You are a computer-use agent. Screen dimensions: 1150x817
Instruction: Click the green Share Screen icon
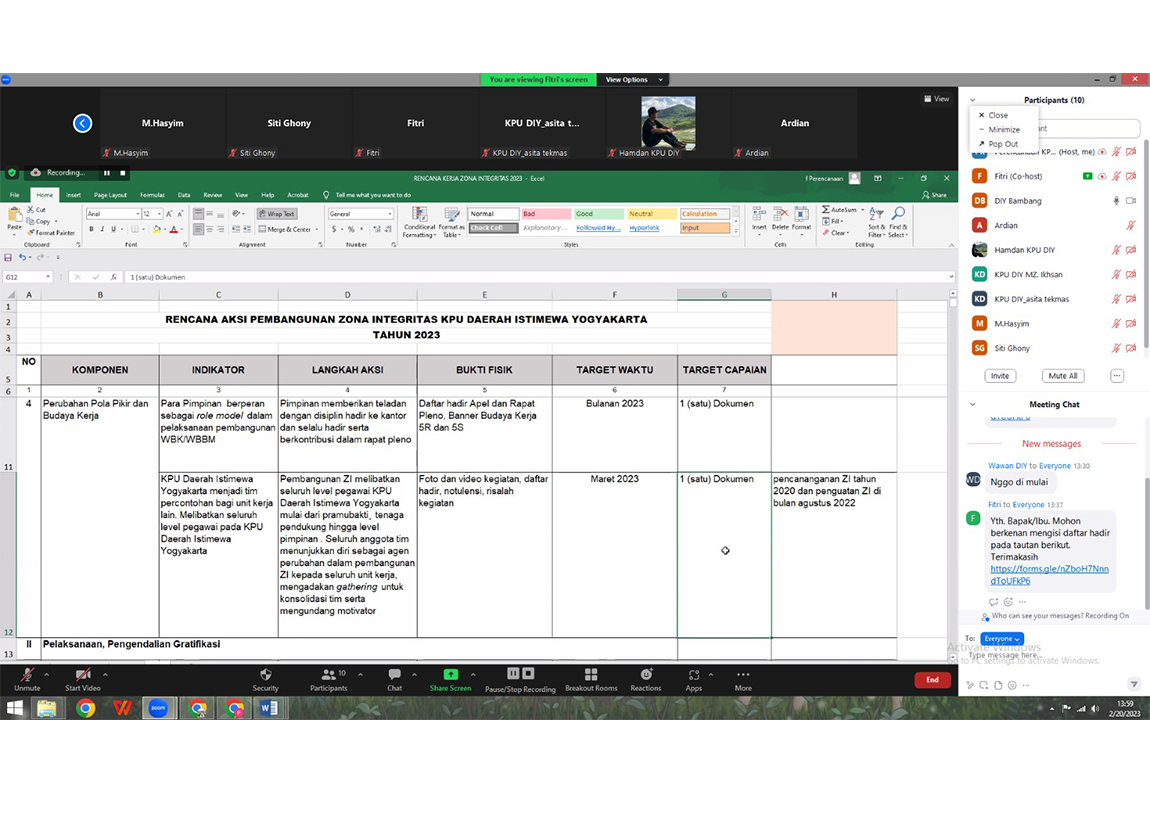[450, 675]
